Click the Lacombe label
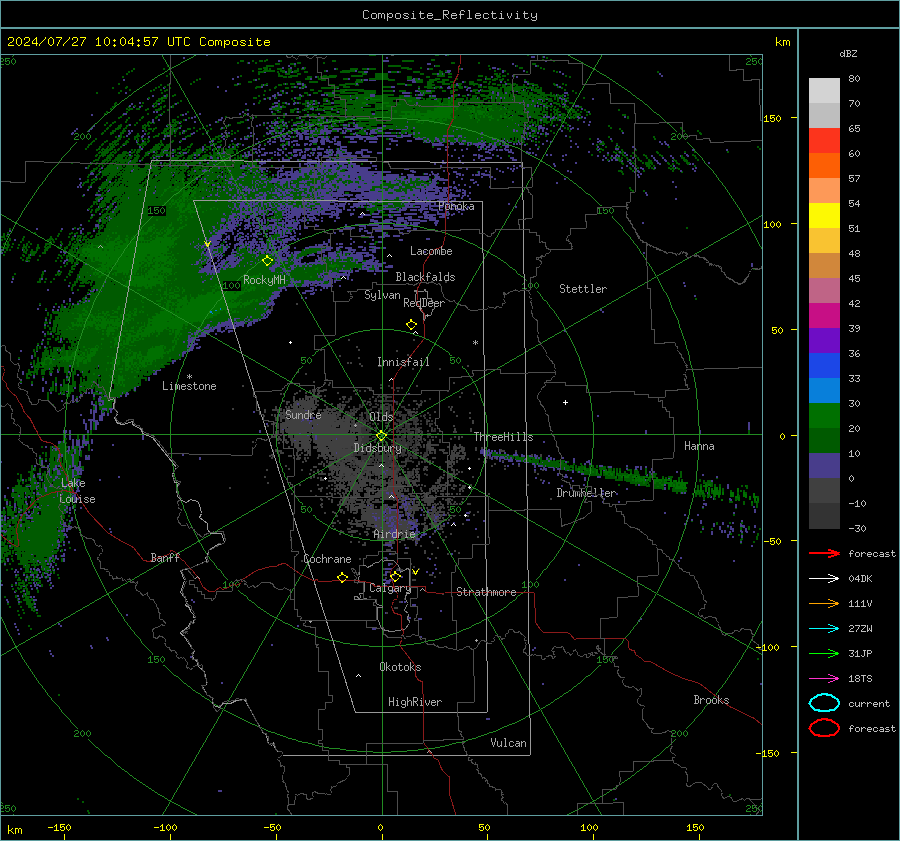The height and width of the screenshot is (841, 900). point(431,251)
